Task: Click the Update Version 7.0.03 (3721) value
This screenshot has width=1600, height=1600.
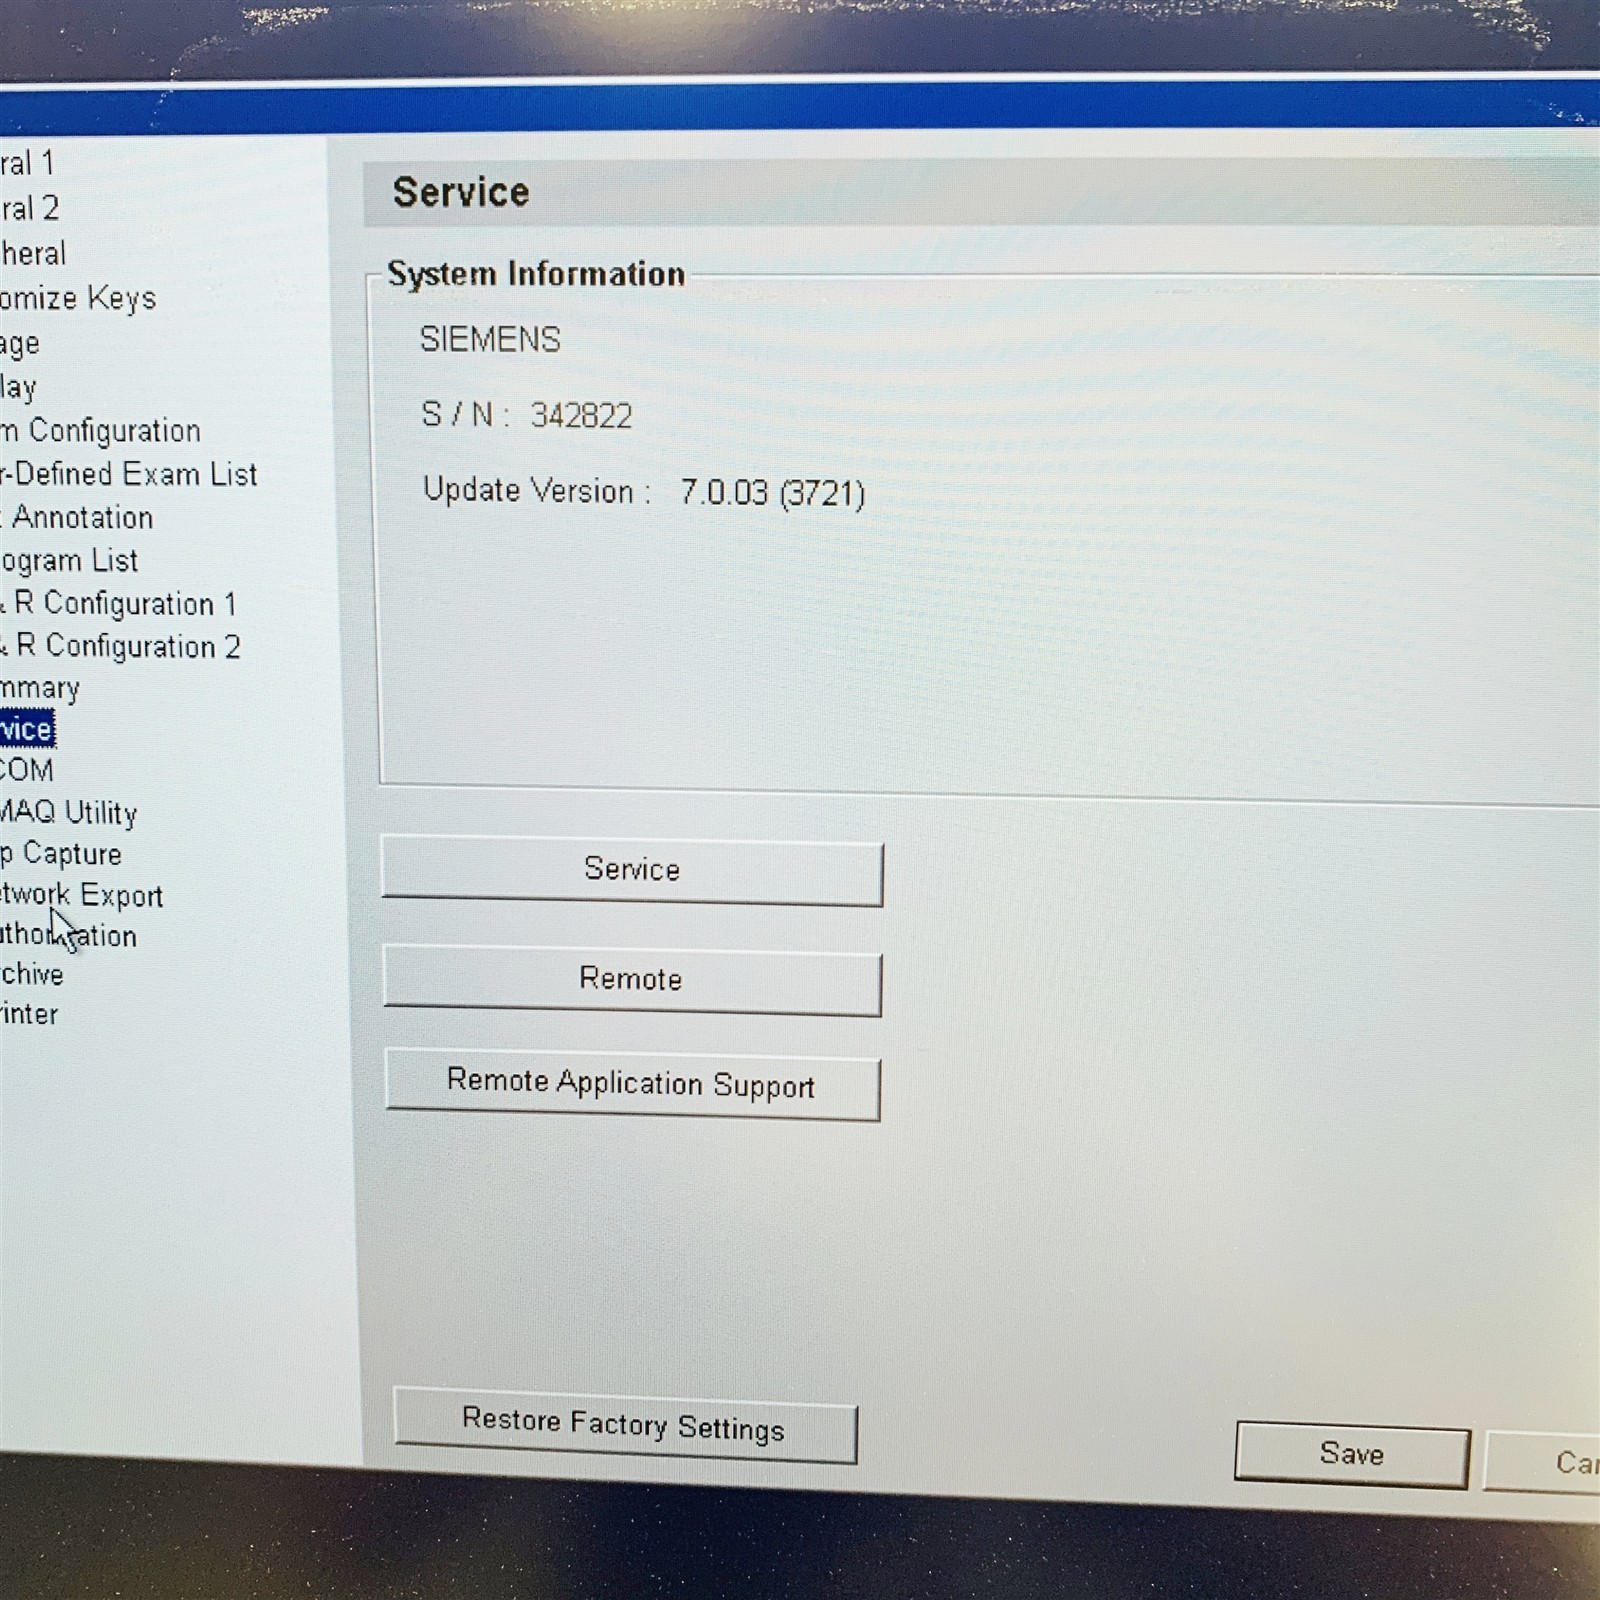Action: (x=772, y=493)
